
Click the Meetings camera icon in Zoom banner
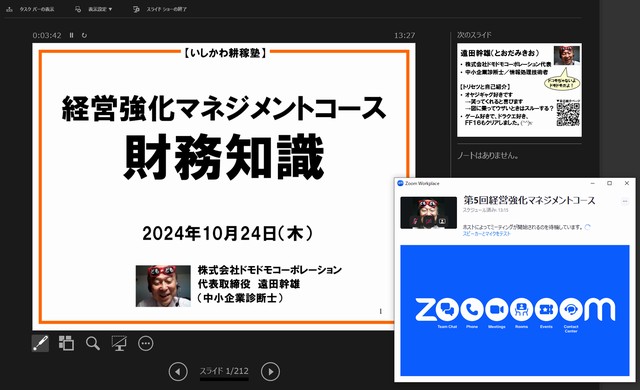click(x=497, y=310)
